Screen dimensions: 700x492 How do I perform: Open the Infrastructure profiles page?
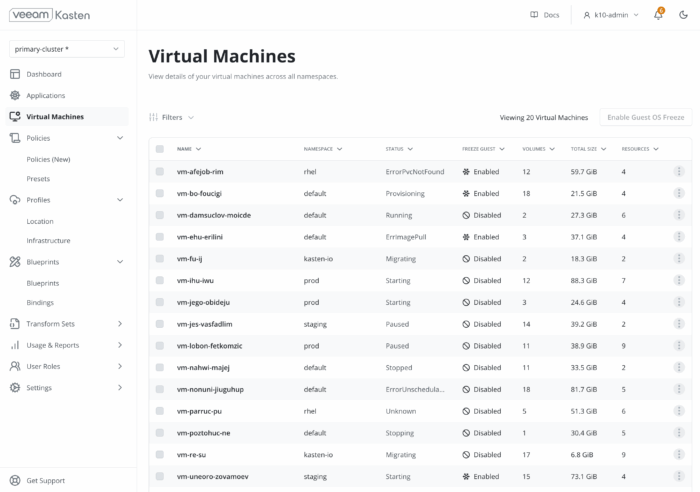48,241
